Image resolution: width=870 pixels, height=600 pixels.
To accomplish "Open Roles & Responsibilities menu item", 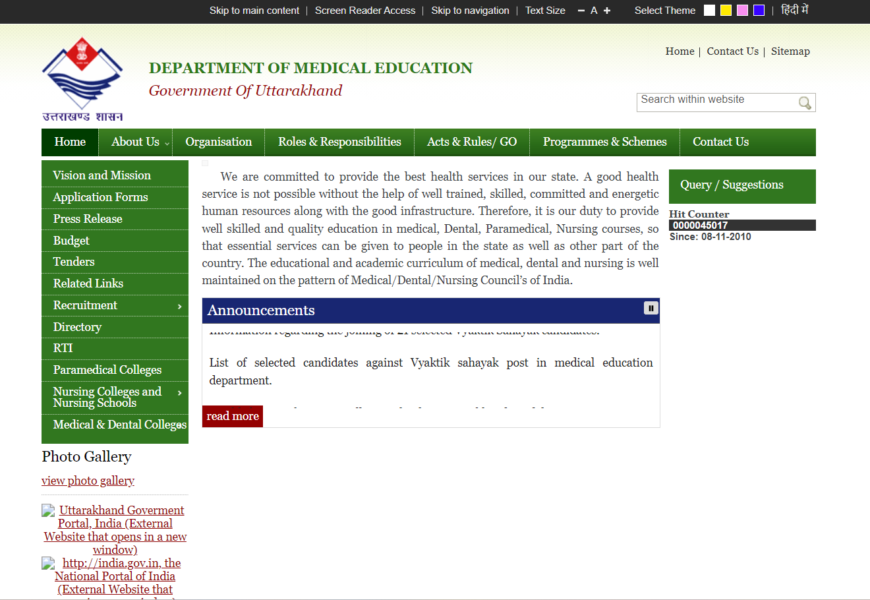I will pyautogui.click(x=340, y=142).
